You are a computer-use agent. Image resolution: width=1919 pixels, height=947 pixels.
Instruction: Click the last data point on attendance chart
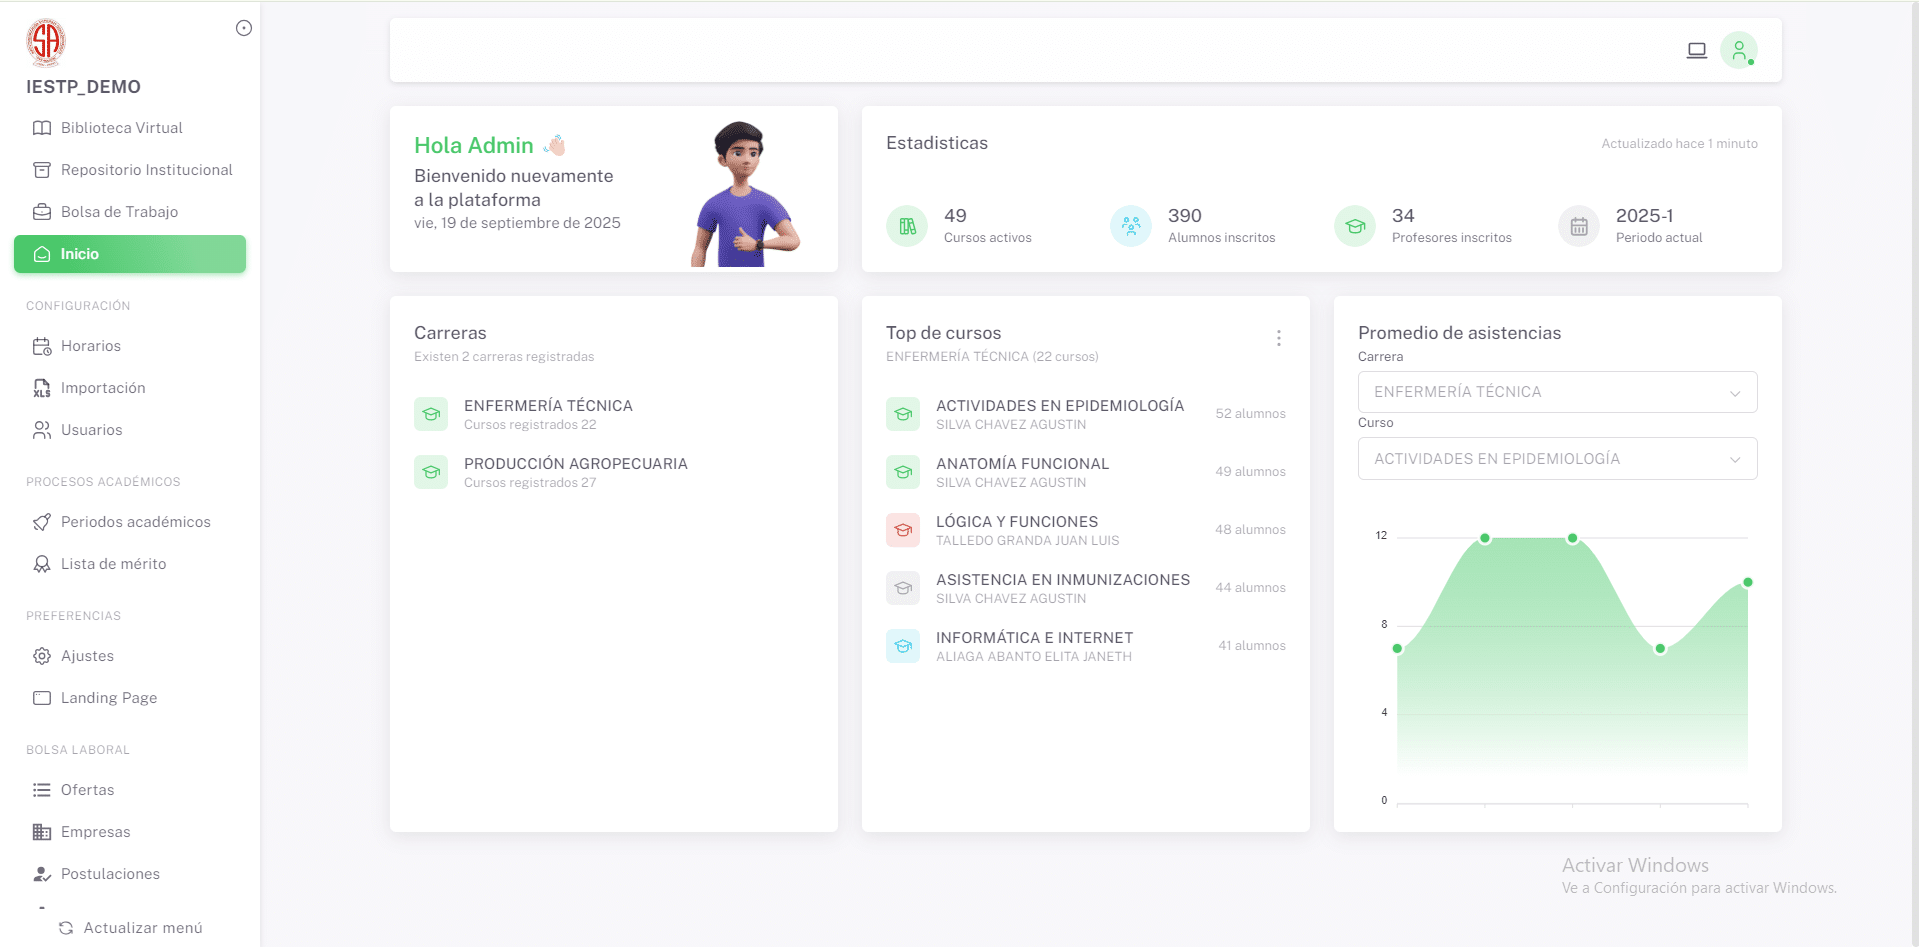[x=1747, y=582]
